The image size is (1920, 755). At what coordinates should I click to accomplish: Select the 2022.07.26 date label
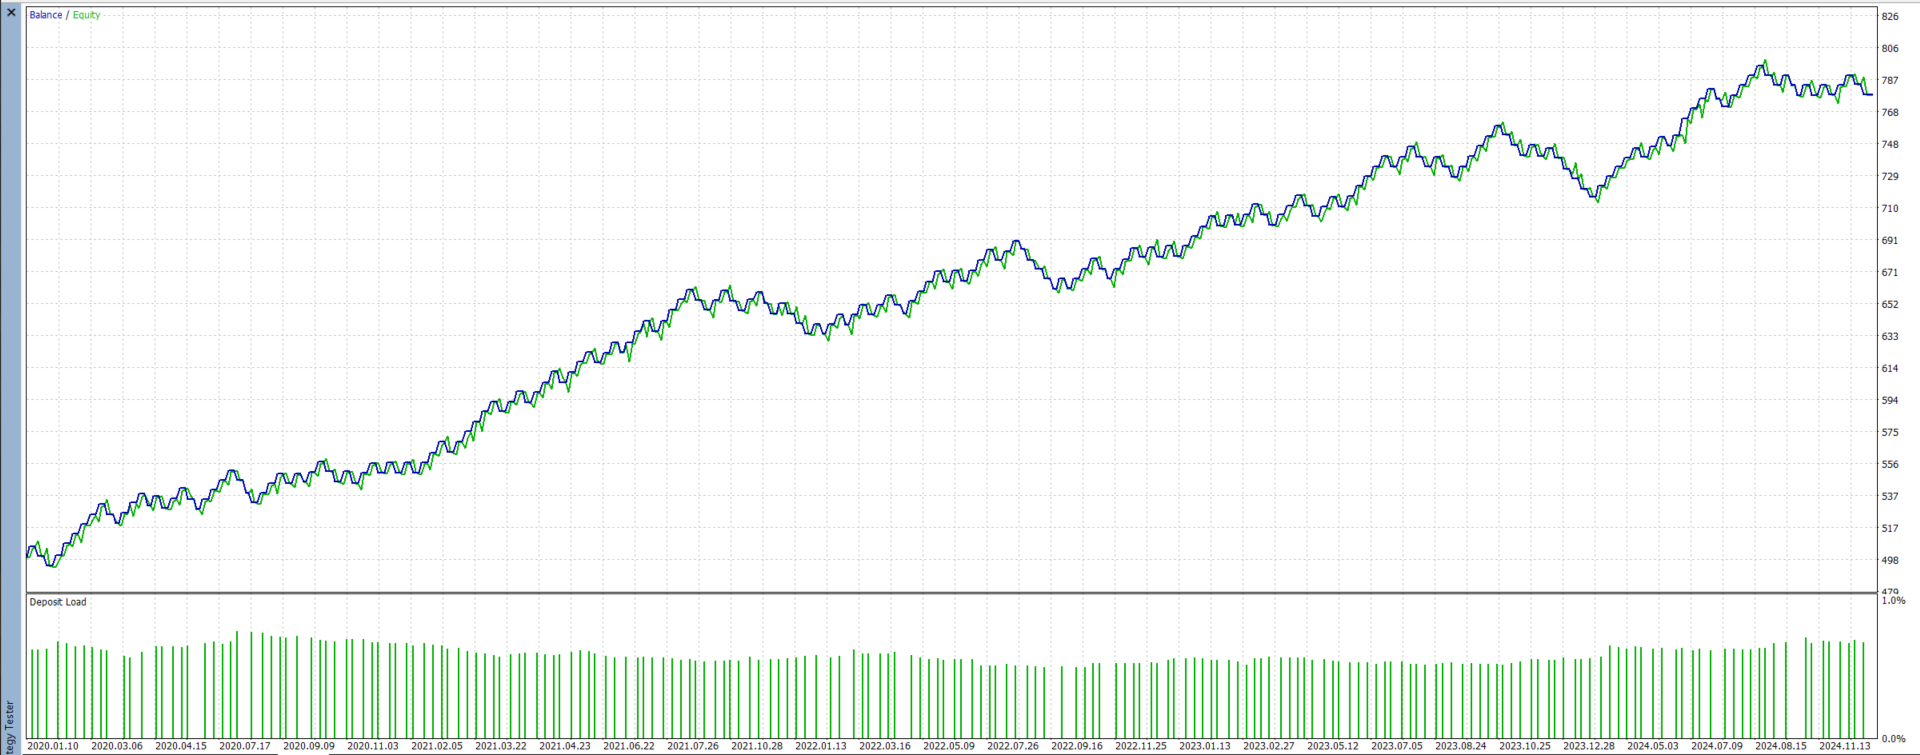point(1013,746)
